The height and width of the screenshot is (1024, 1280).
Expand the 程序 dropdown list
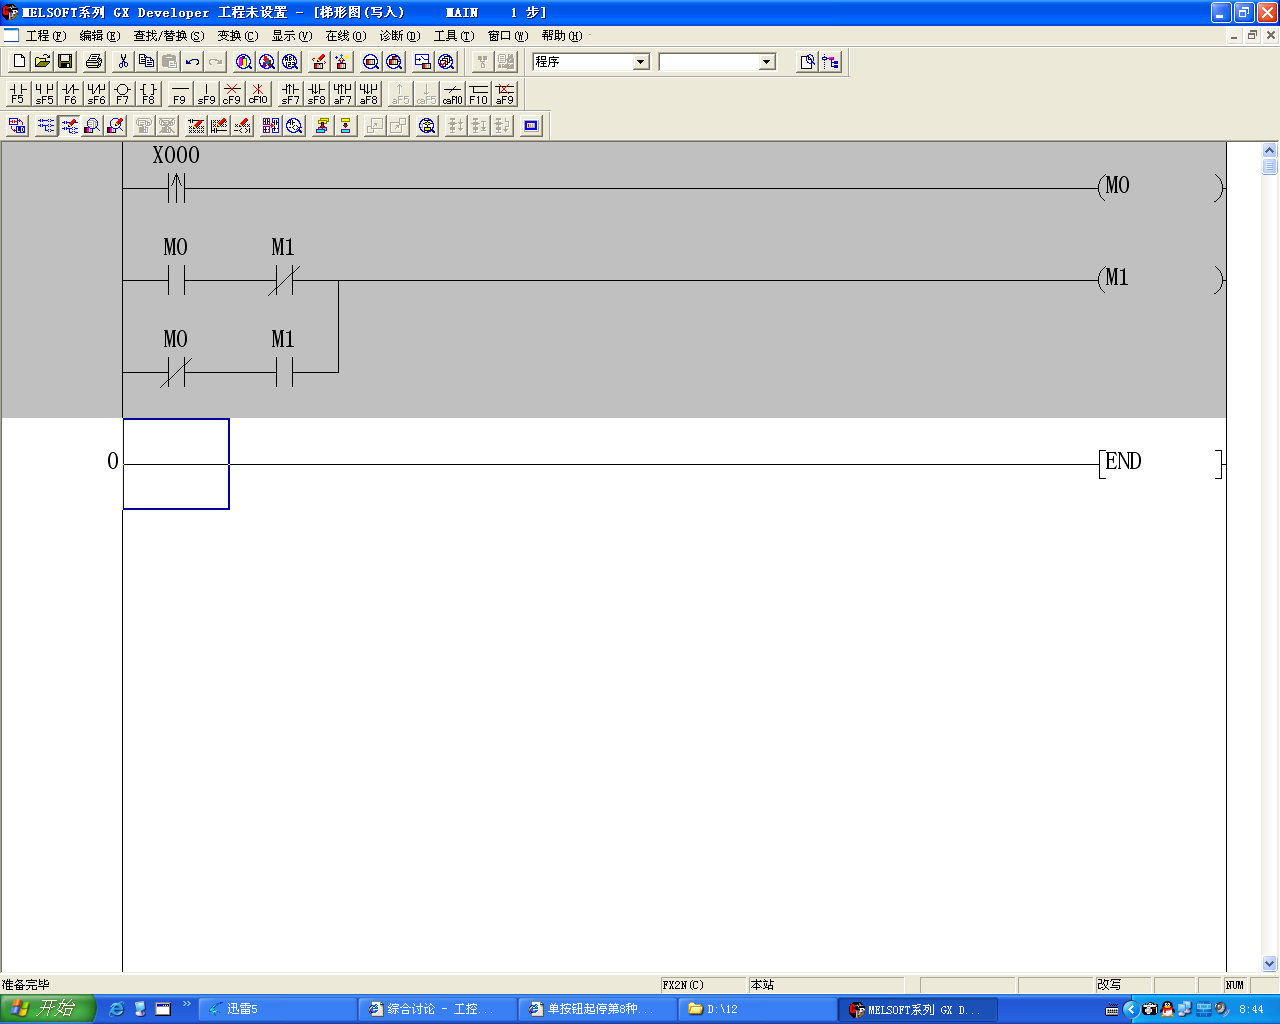coord(641,62)
